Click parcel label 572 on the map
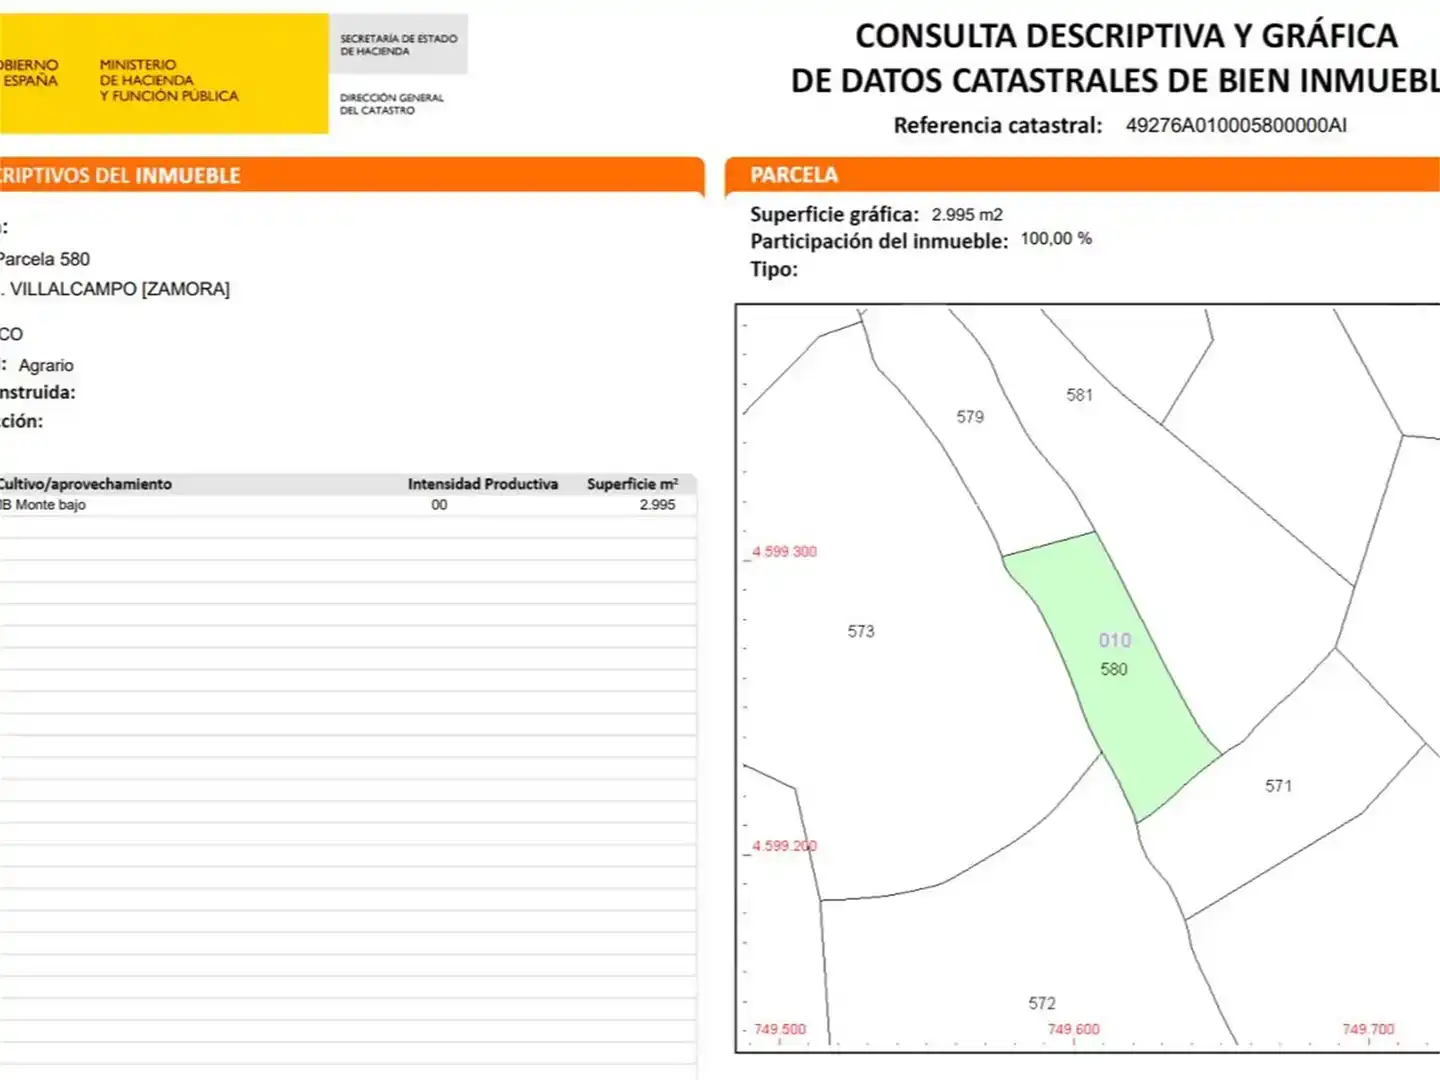 point(1042,1003)
